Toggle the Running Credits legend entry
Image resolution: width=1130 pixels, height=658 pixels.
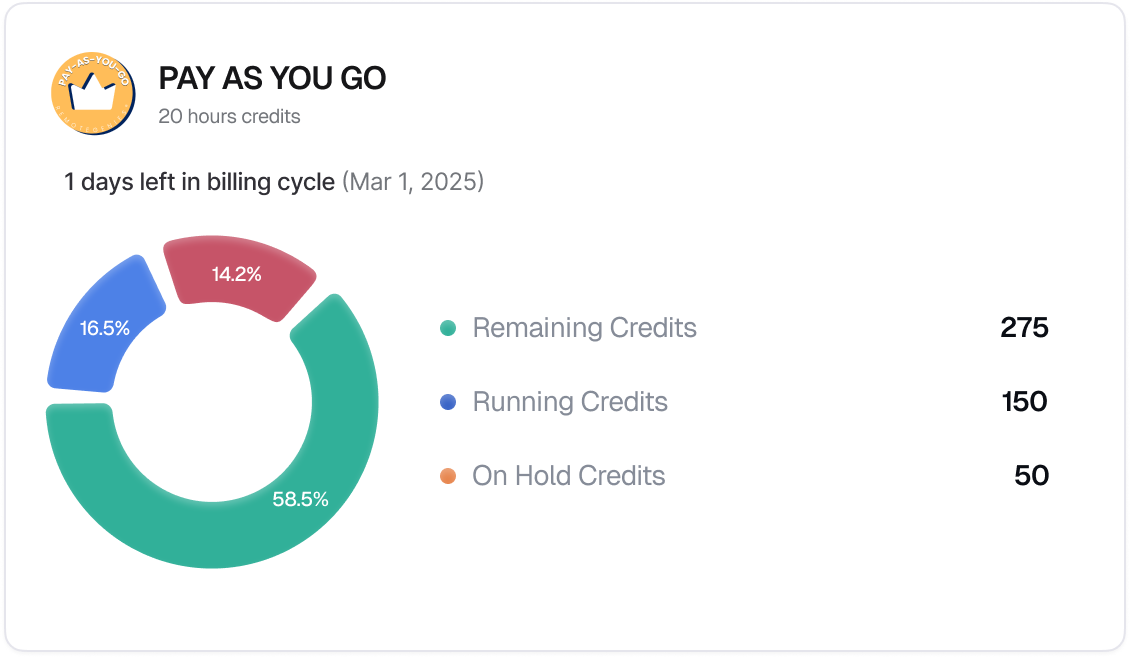[x=570, y=402]
